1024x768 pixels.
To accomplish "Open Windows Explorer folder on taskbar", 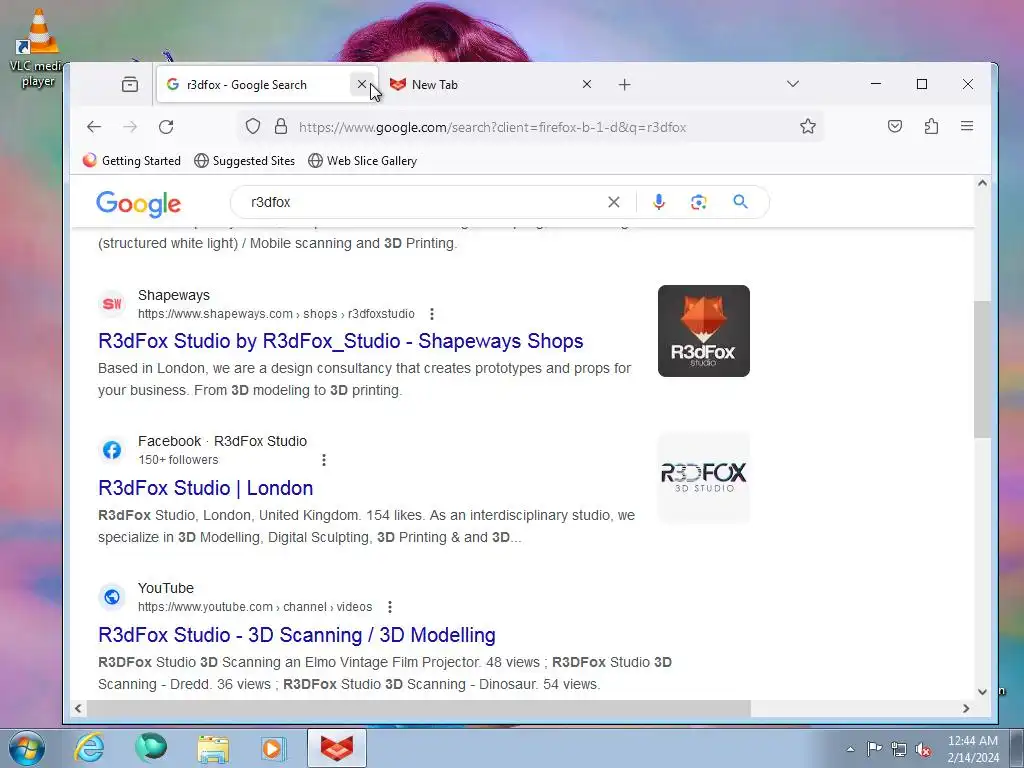I will [x=214, y=748].
